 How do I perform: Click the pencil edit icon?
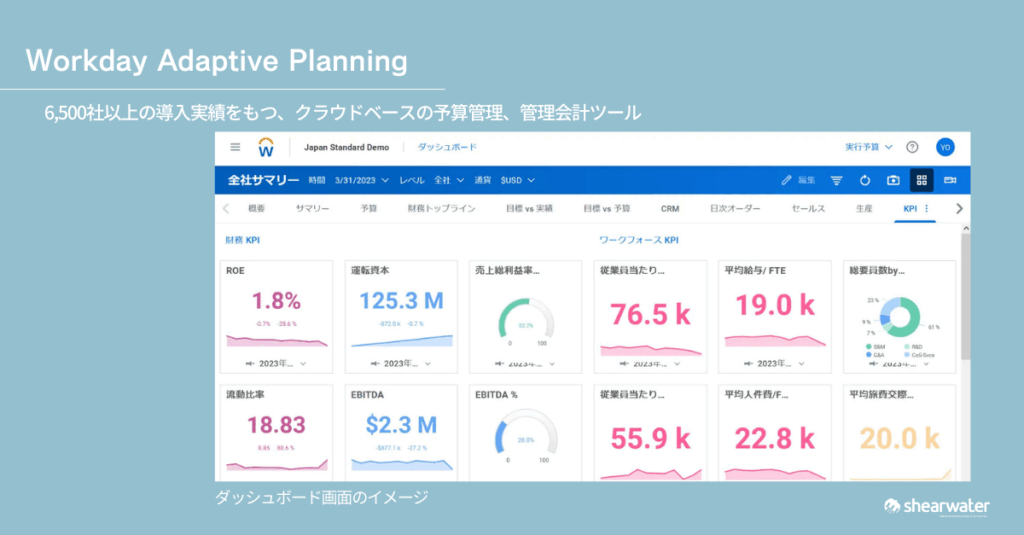tap(786, 180)
